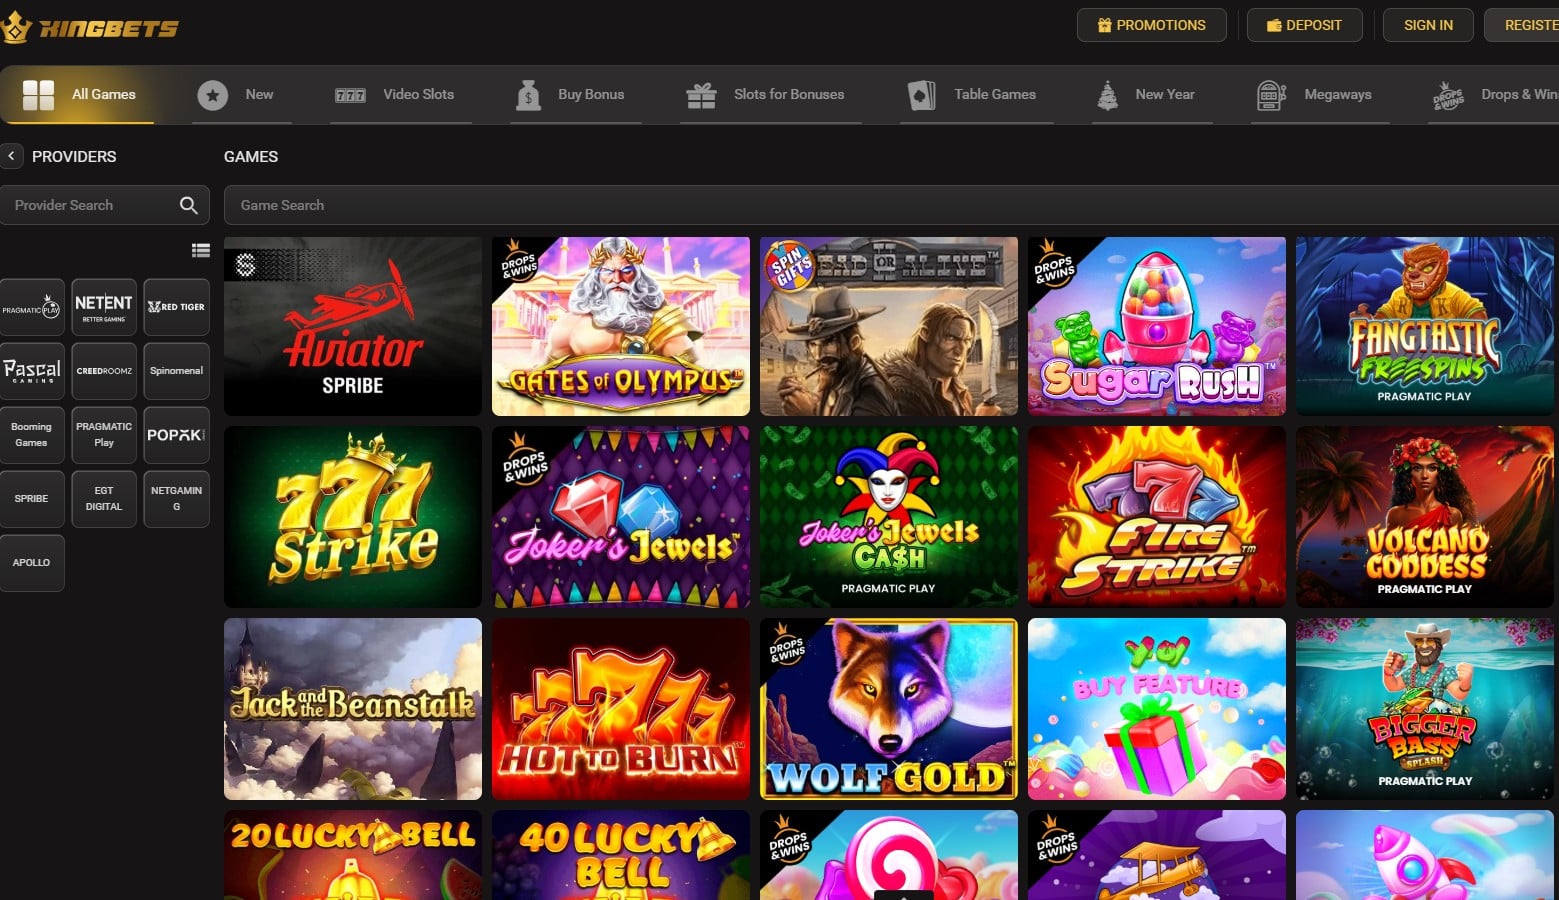Open the Jack and the Beanstalk game
This screenshot has width=1559, height=900.
pos(353,709)
